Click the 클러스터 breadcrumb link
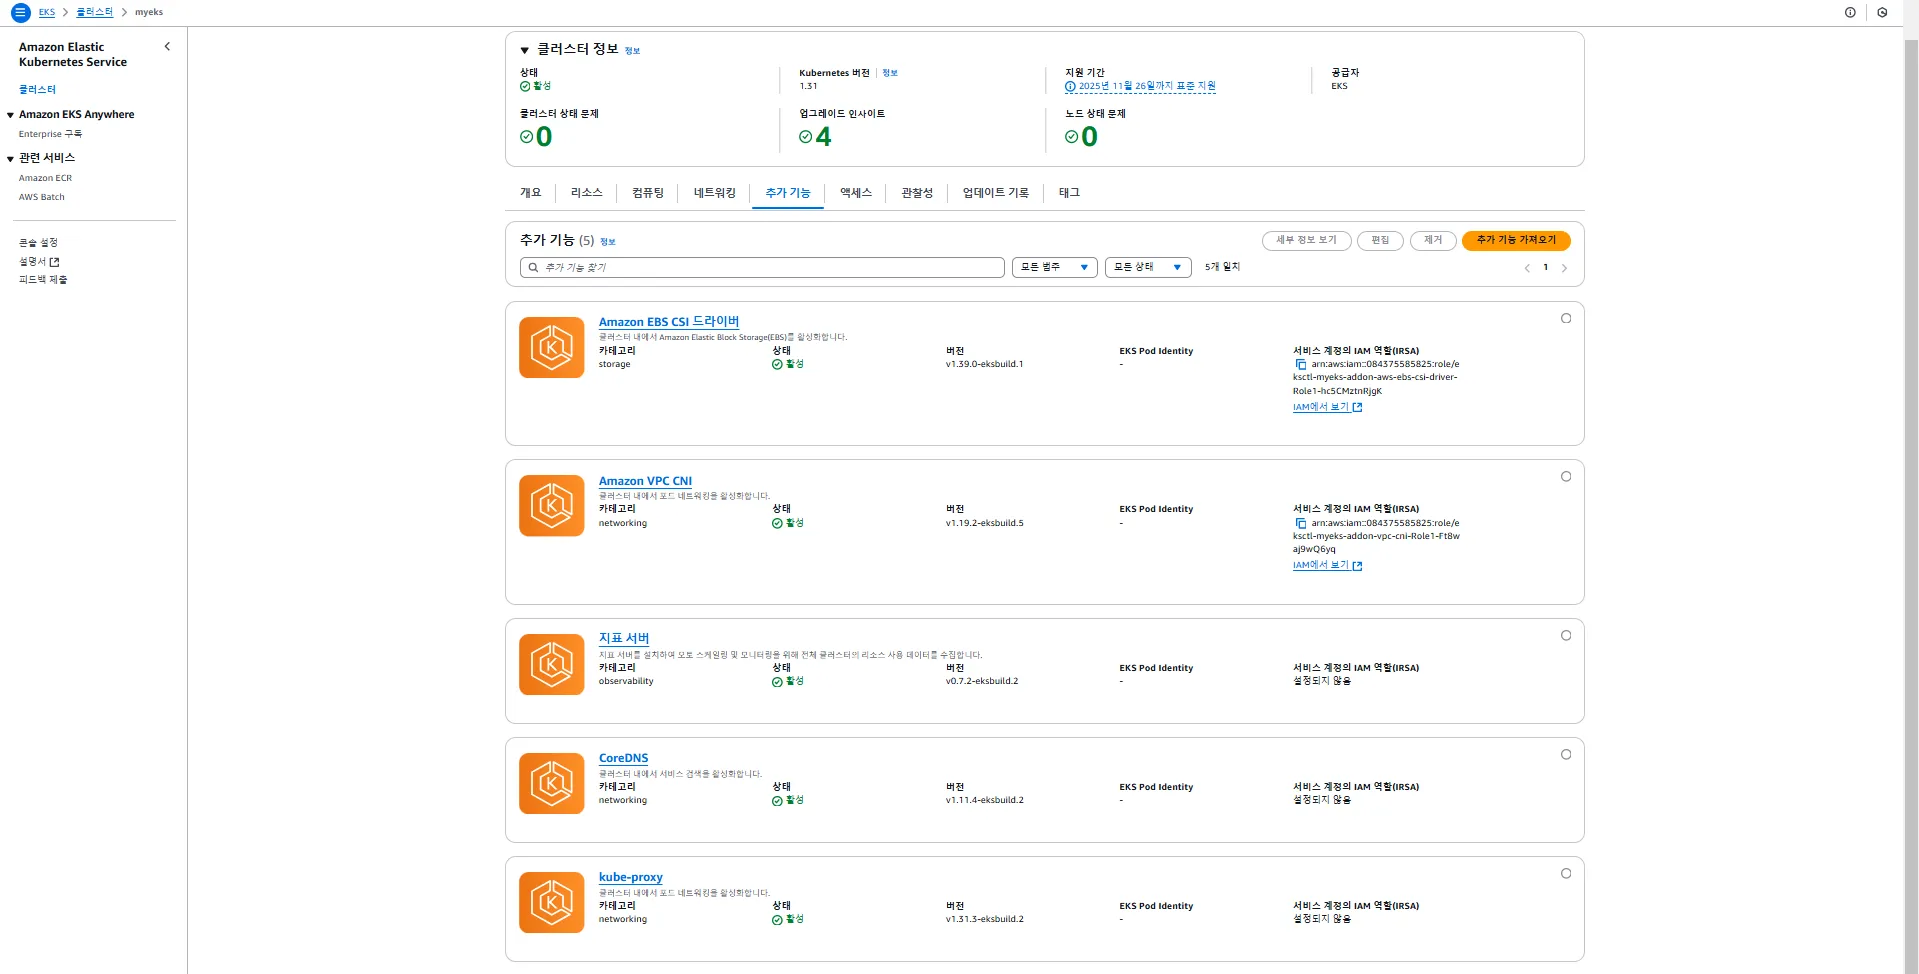The image size is (1919, 974). pyautogui.click(x=94, y=13)
